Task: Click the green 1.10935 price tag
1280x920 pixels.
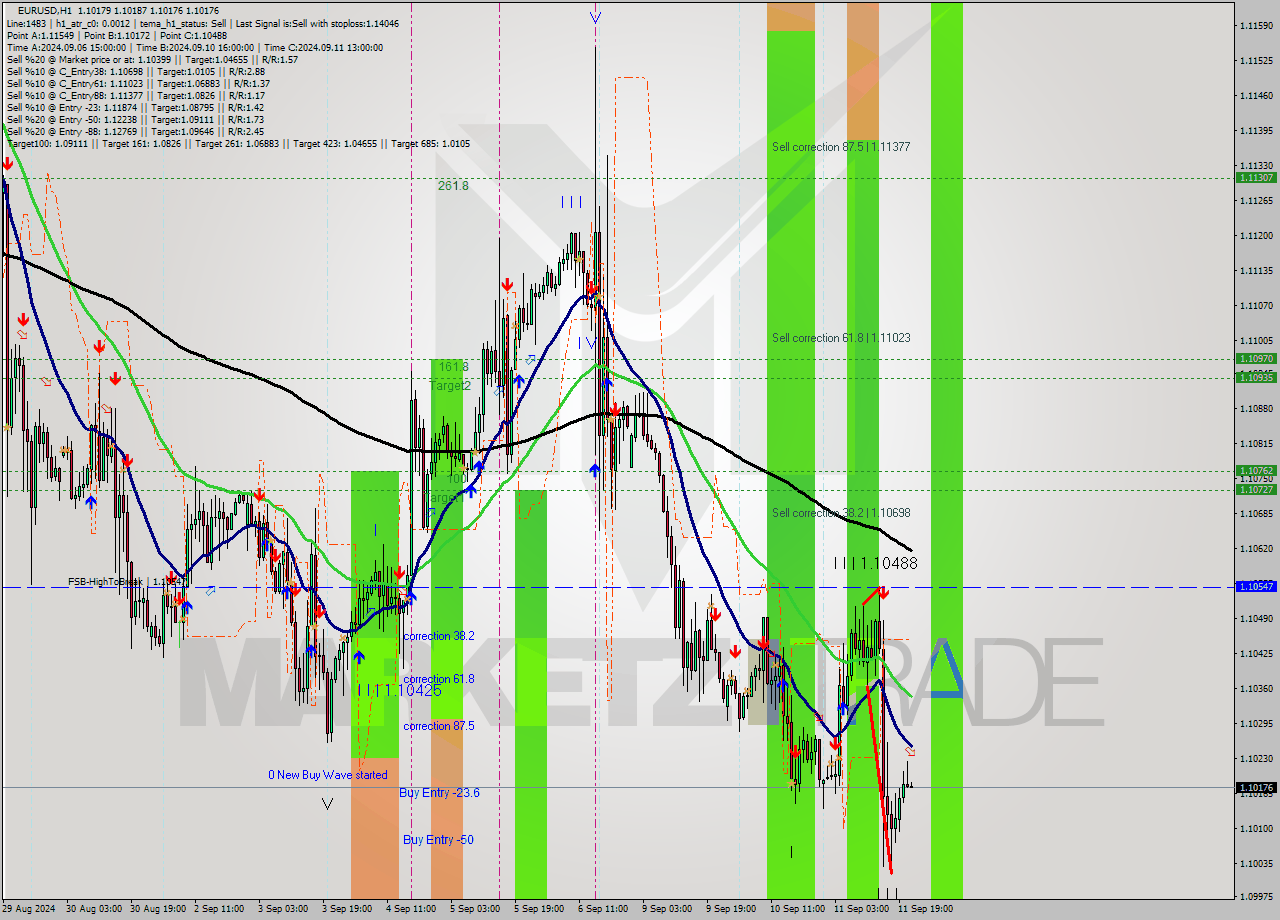Action: (1256, 377)
